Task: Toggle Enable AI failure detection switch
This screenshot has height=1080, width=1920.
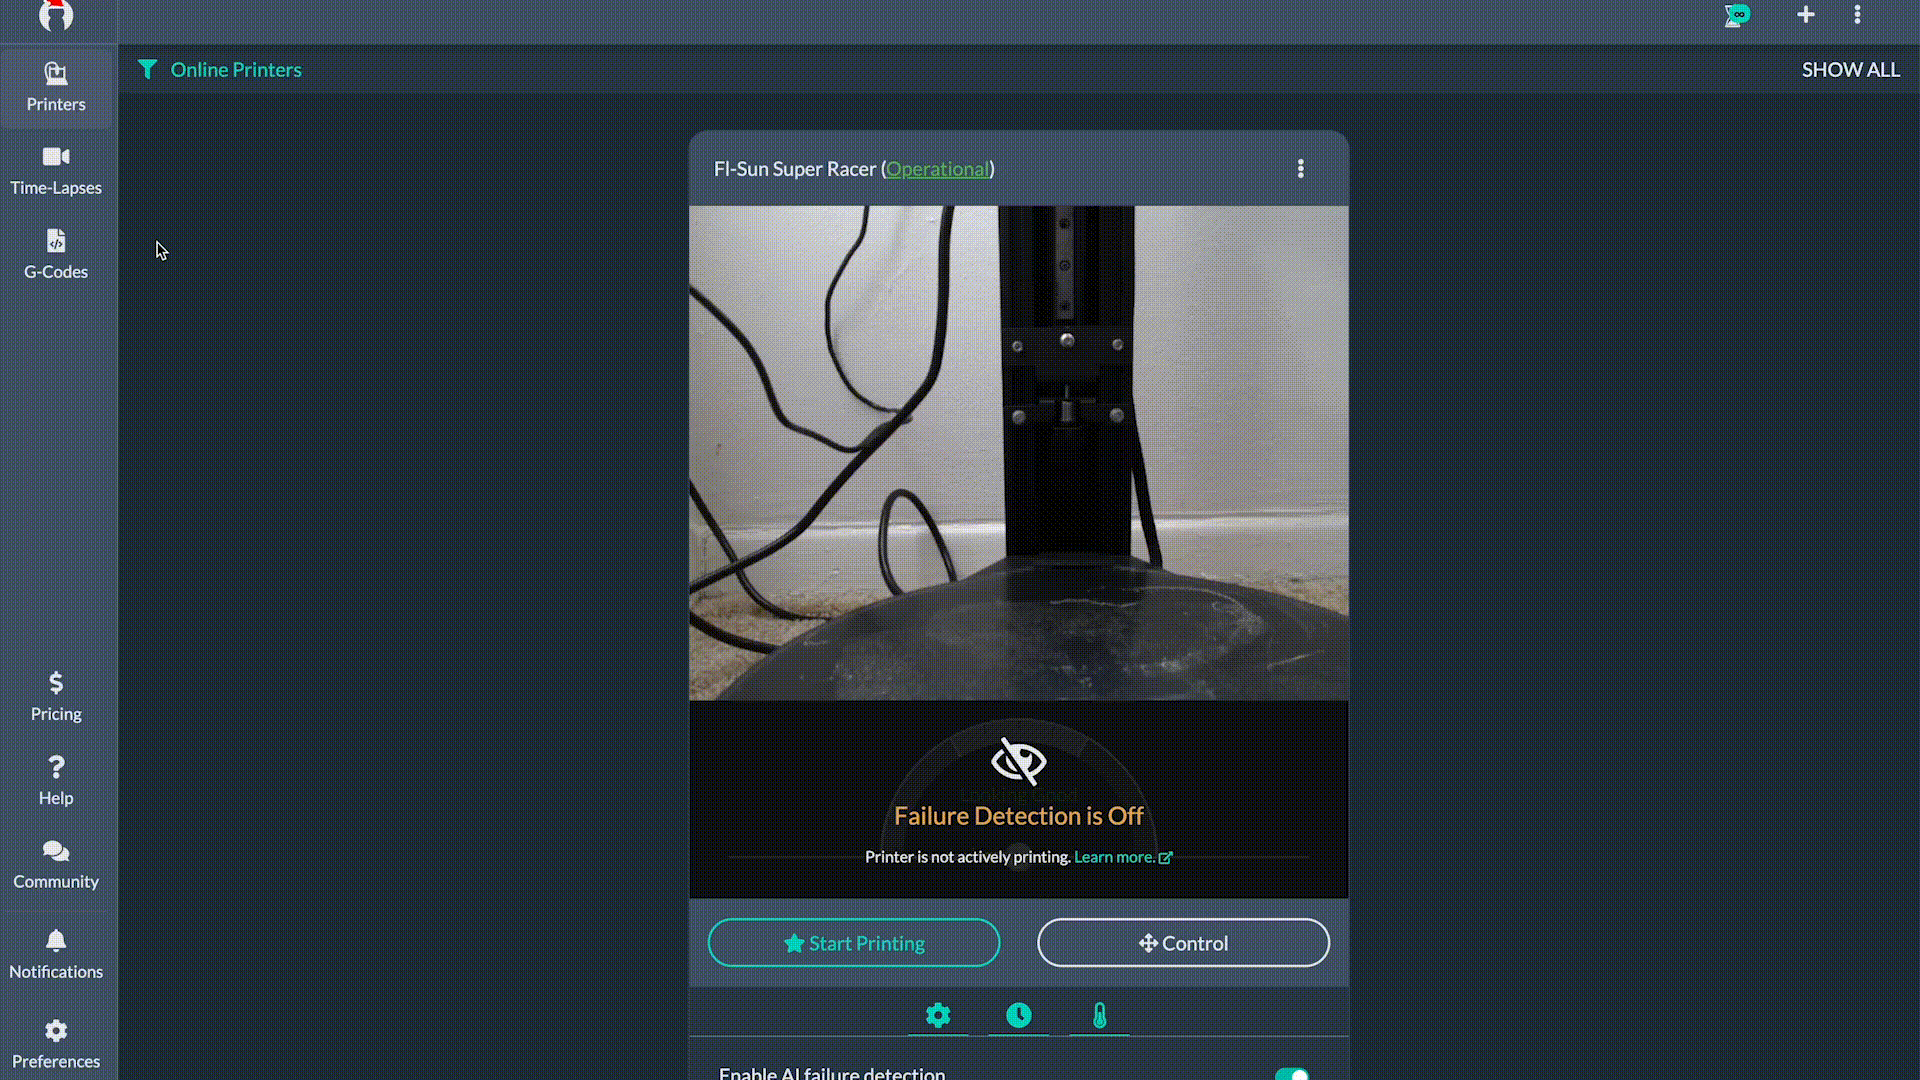Action: tap(1292, 1074)
